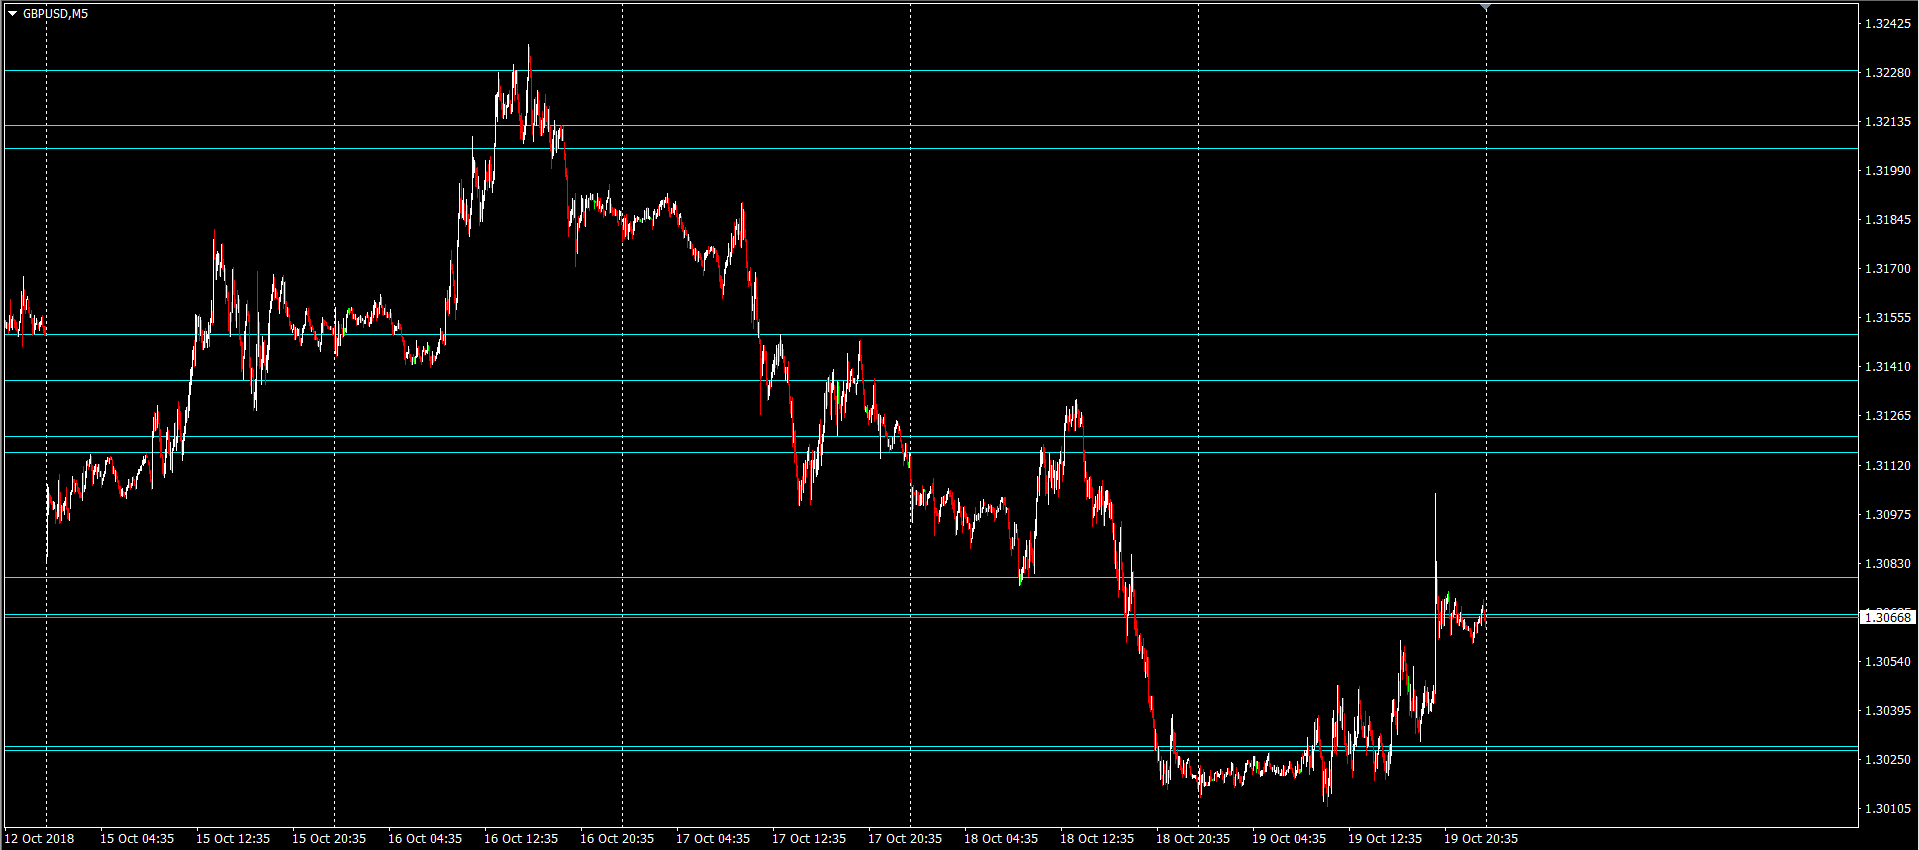The image size is (1919, 850).
Task: Select the 15 Oct 04:35 time label
Action: point(137,838)
